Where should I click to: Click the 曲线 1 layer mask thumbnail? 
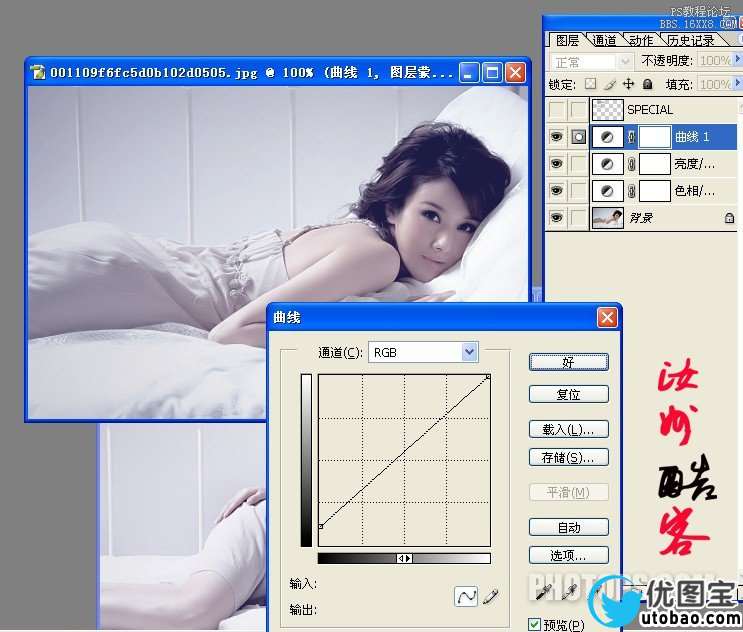pos(655,137)
